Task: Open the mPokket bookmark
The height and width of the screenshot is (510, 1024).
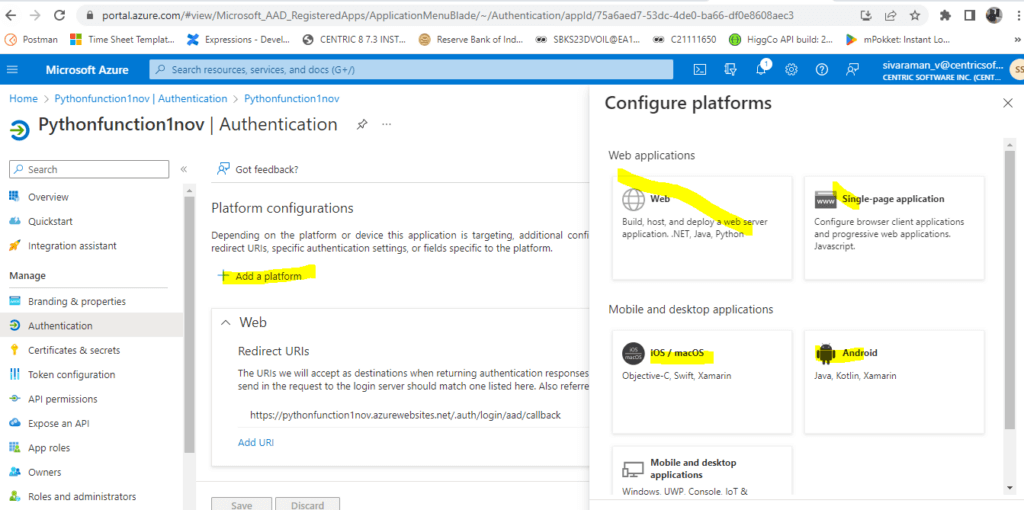Action: point(898,39)
